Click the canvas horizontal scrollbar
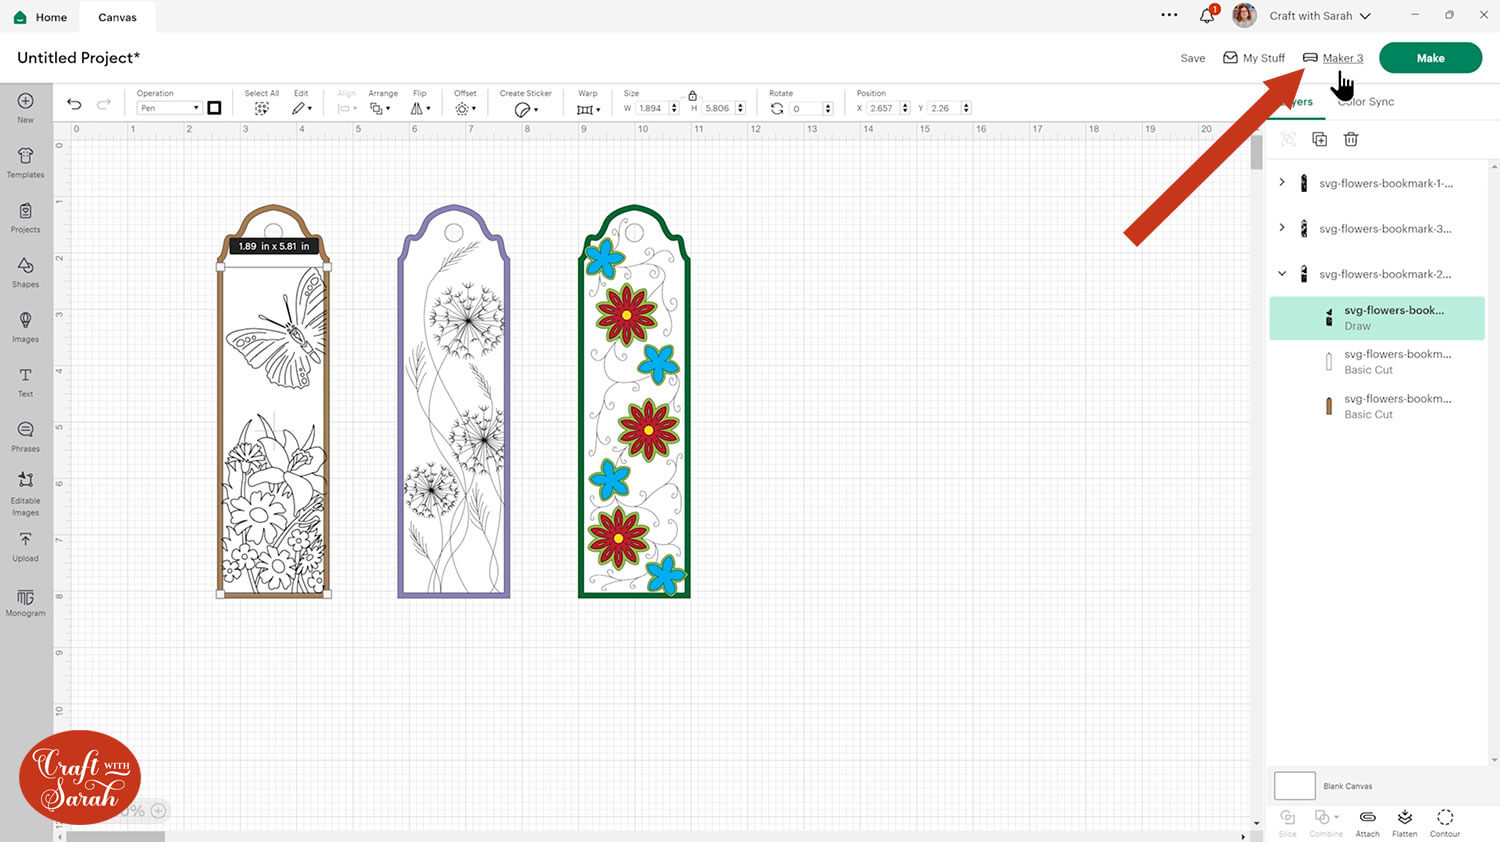 pyautogui.click(x=115, y=836)
